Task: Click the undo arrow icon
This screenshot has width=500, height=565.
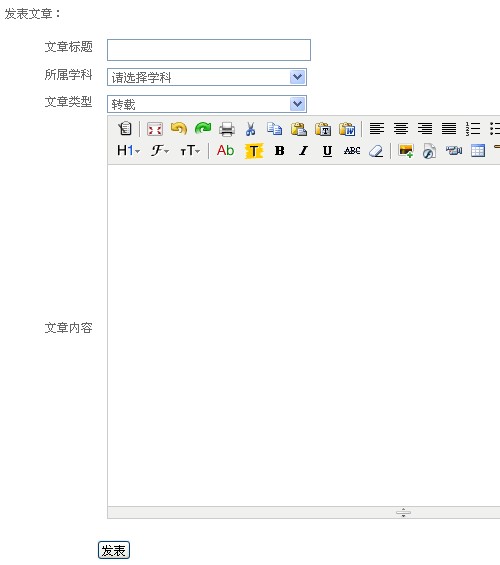Action: 179,129
